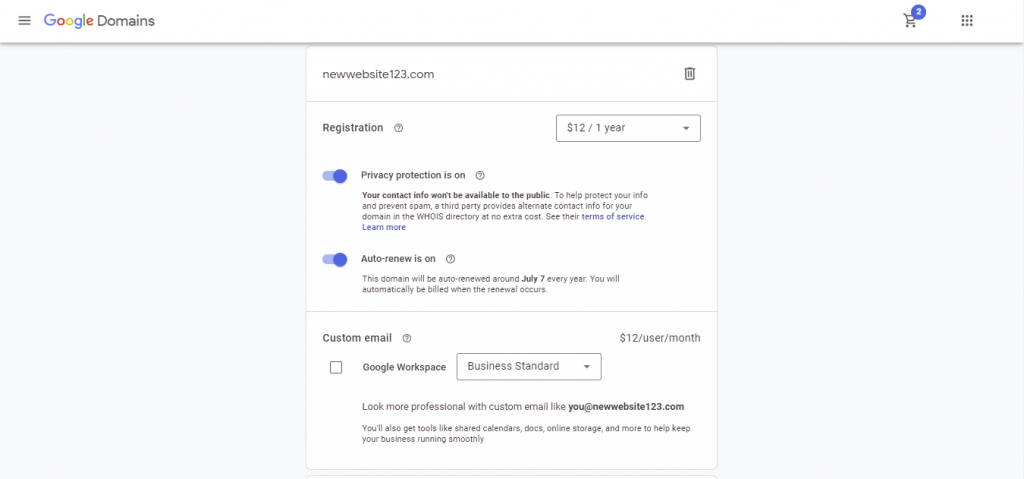Click the newwebsite123.com domain title

[x=378, y=74]
